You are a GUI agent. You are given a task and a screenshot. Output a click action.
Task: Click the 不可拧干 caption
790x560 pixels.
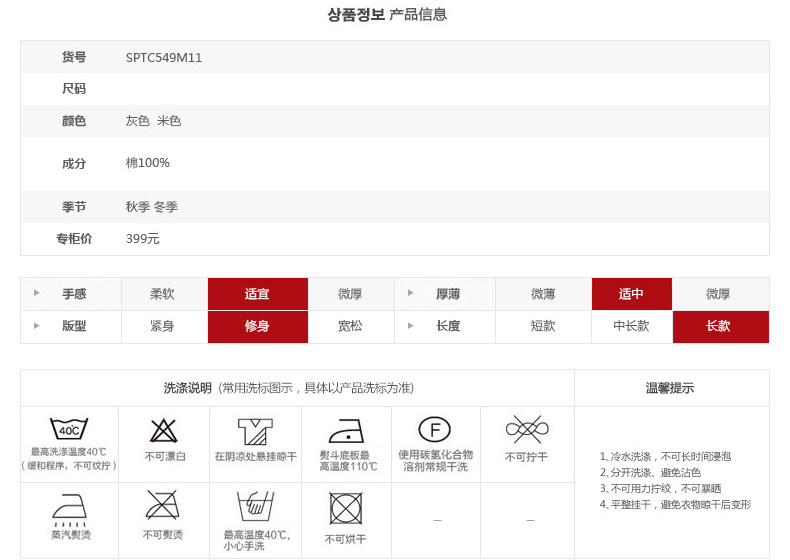click(526, 457)
